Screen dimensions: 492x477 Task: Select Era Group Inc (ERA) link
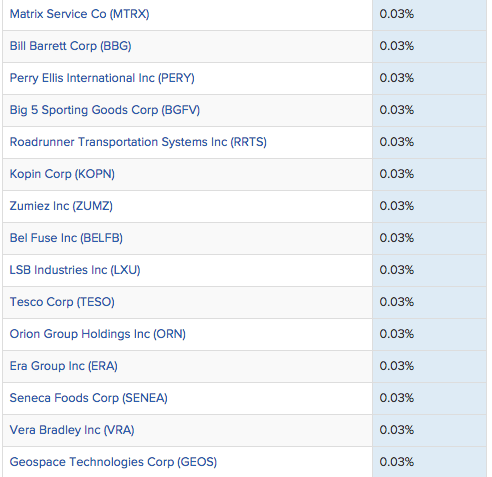pos(63,366)
